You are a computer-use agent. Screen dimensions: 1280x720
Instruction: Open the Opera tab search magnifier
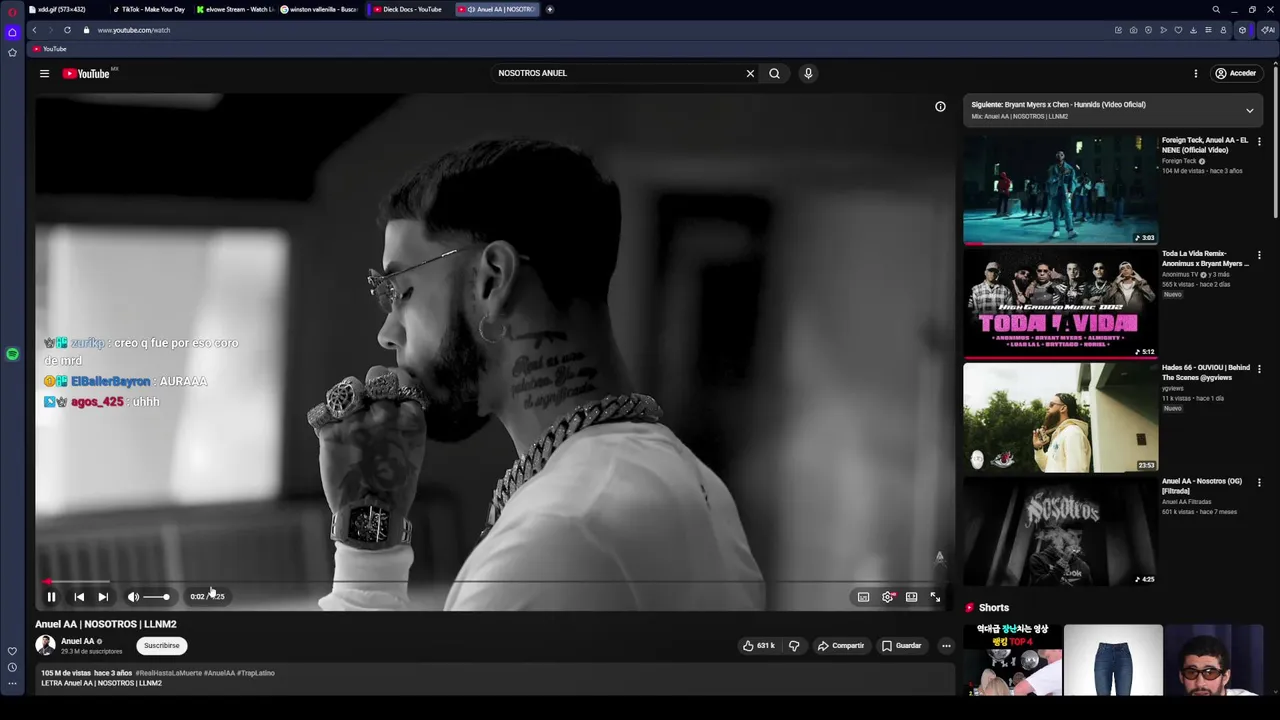[1216, 9]
